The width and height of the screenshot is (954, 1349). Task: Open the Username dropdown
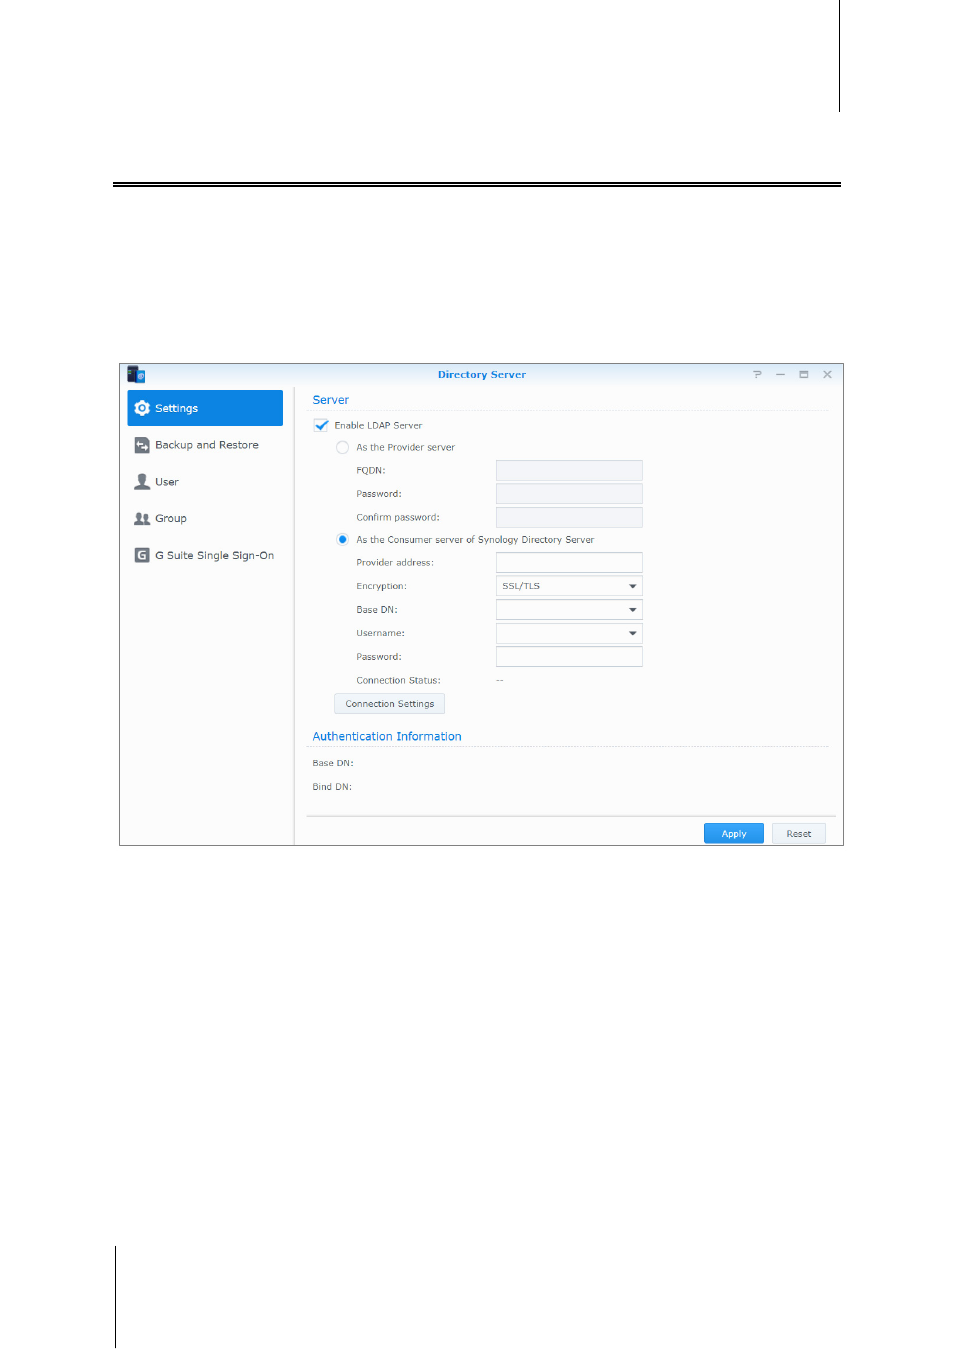click(x=569, y=633)
